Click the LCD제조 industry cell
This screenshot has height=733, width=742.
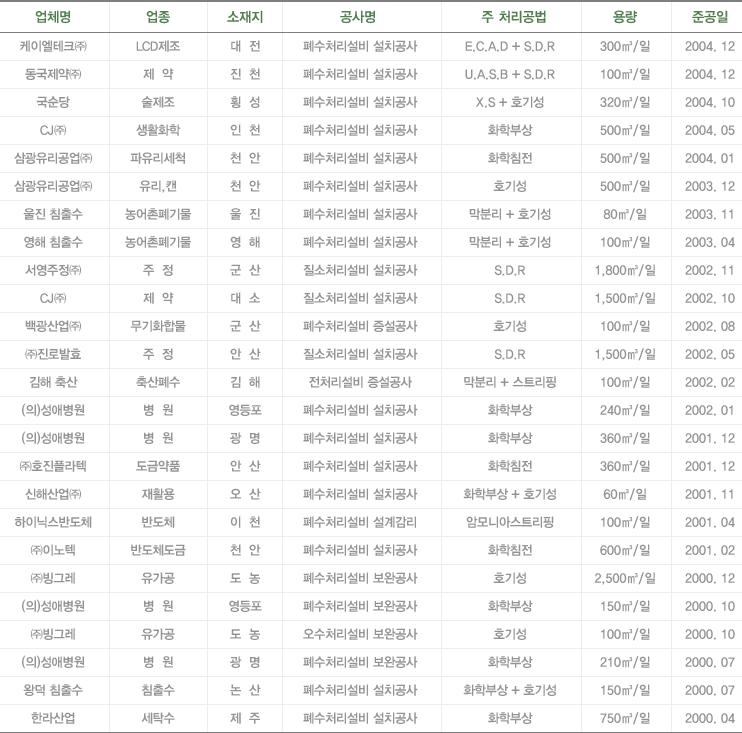[158, 46]
